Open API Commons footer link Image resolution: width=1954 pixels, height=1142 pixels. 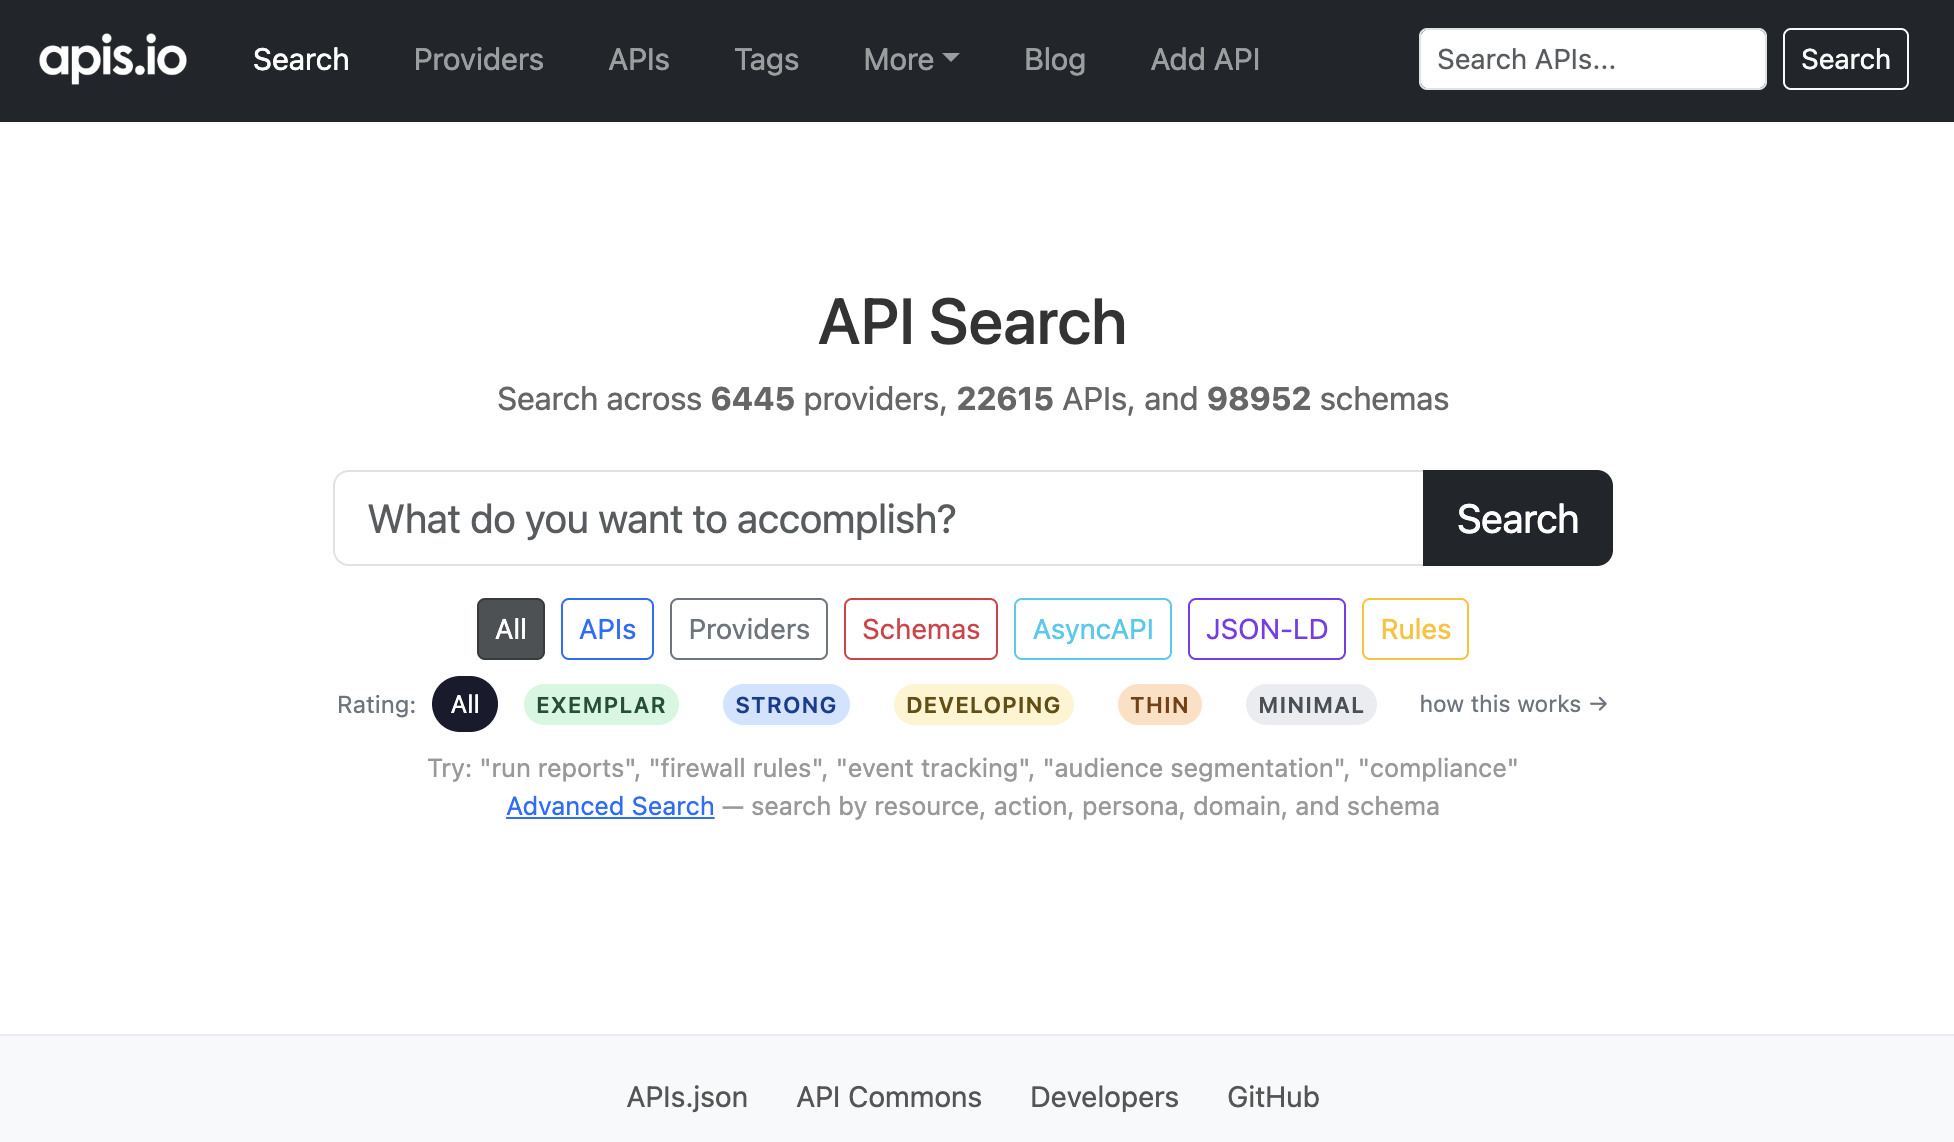click(889, 1097)
